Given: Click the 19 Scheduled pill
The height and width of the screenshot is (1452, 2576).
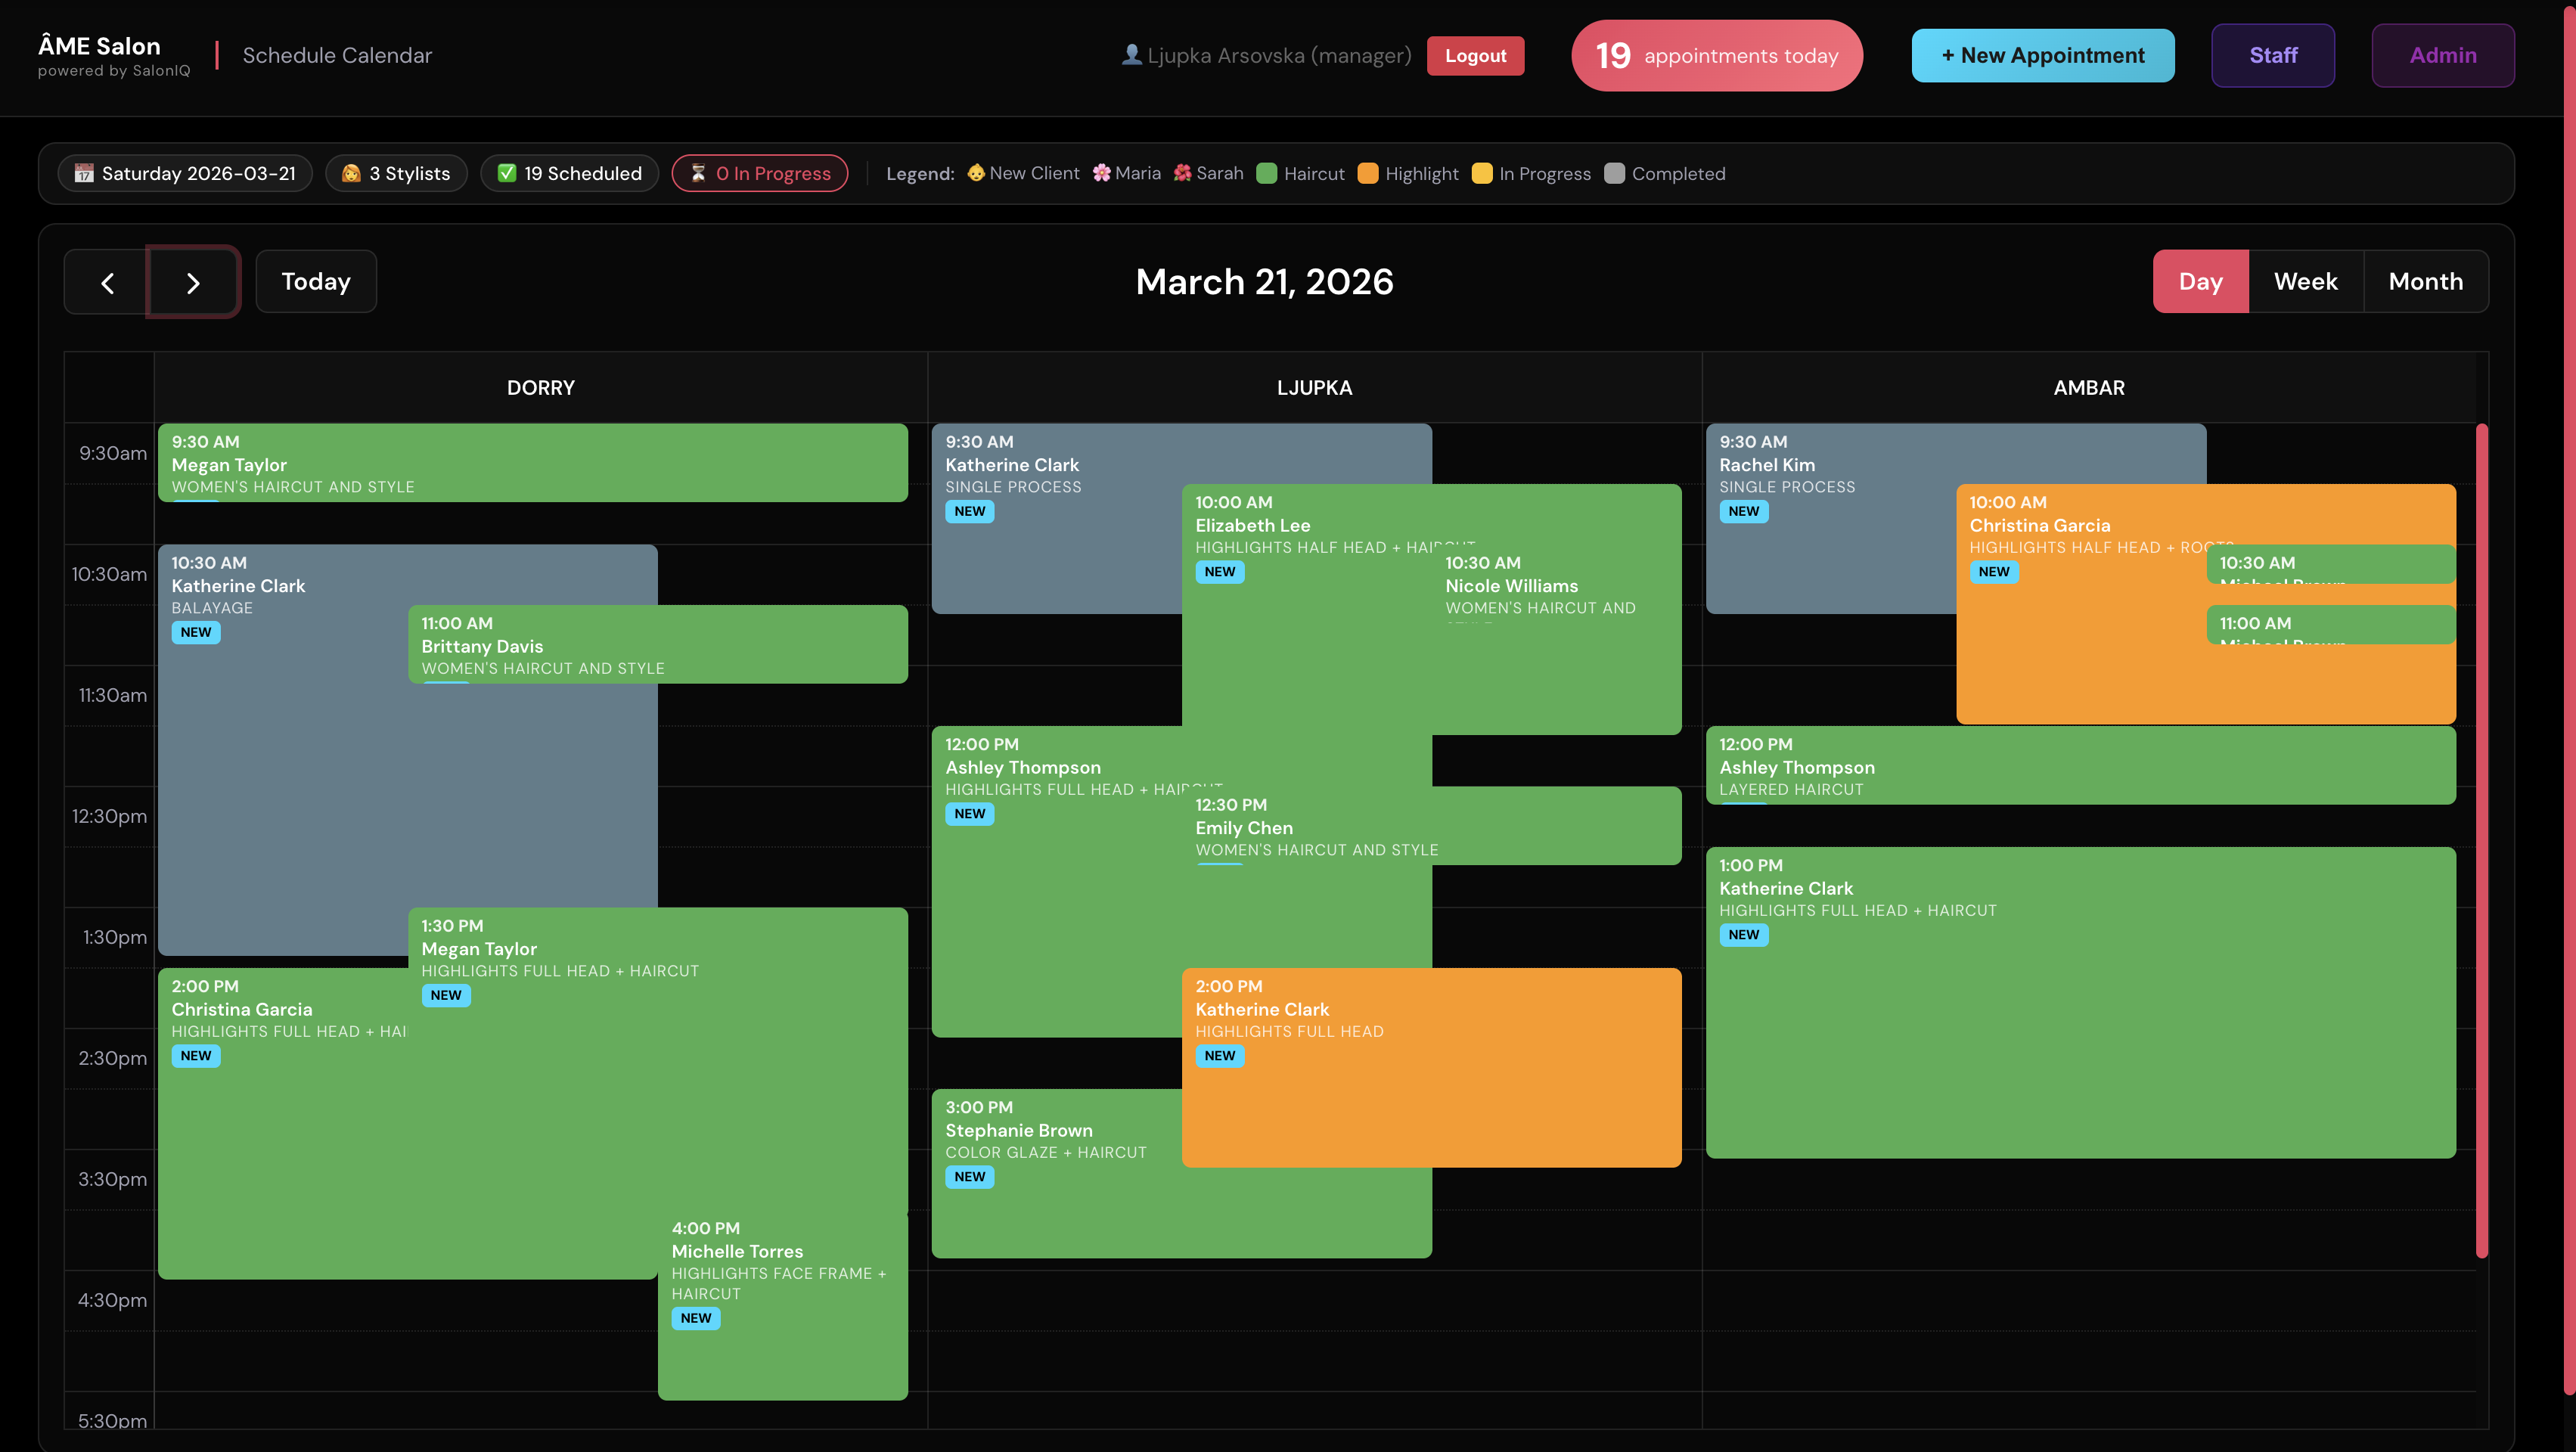Looking at the screenshot, I should click(569, 173).
